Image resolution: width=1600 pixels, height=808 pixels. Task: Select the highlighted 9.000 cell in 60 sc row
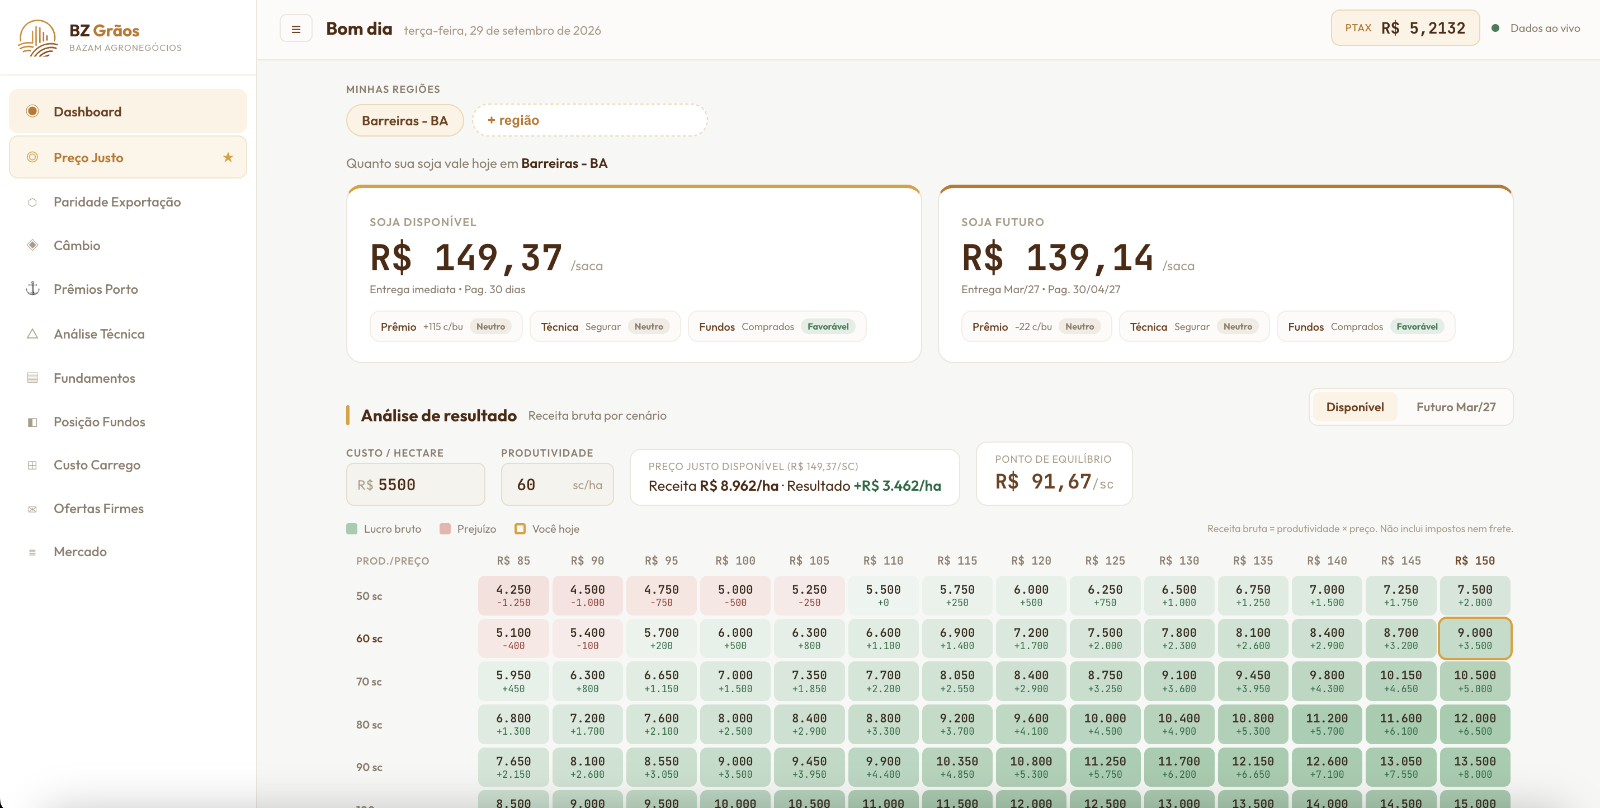coord(1475,638)
